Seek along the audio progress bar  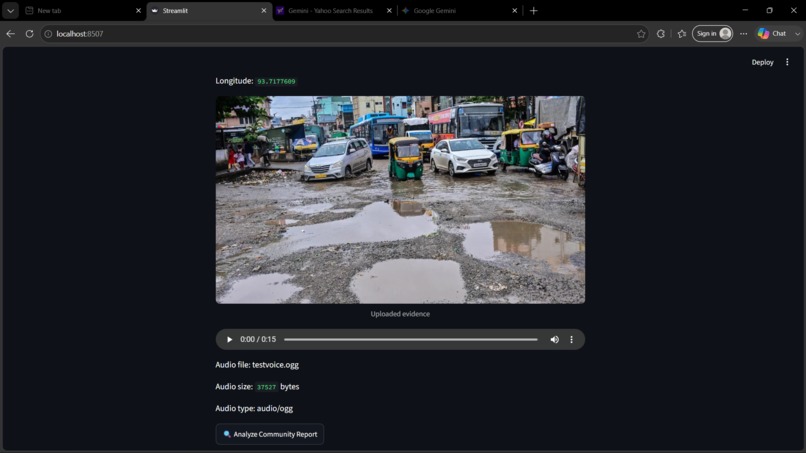point(411,339)
